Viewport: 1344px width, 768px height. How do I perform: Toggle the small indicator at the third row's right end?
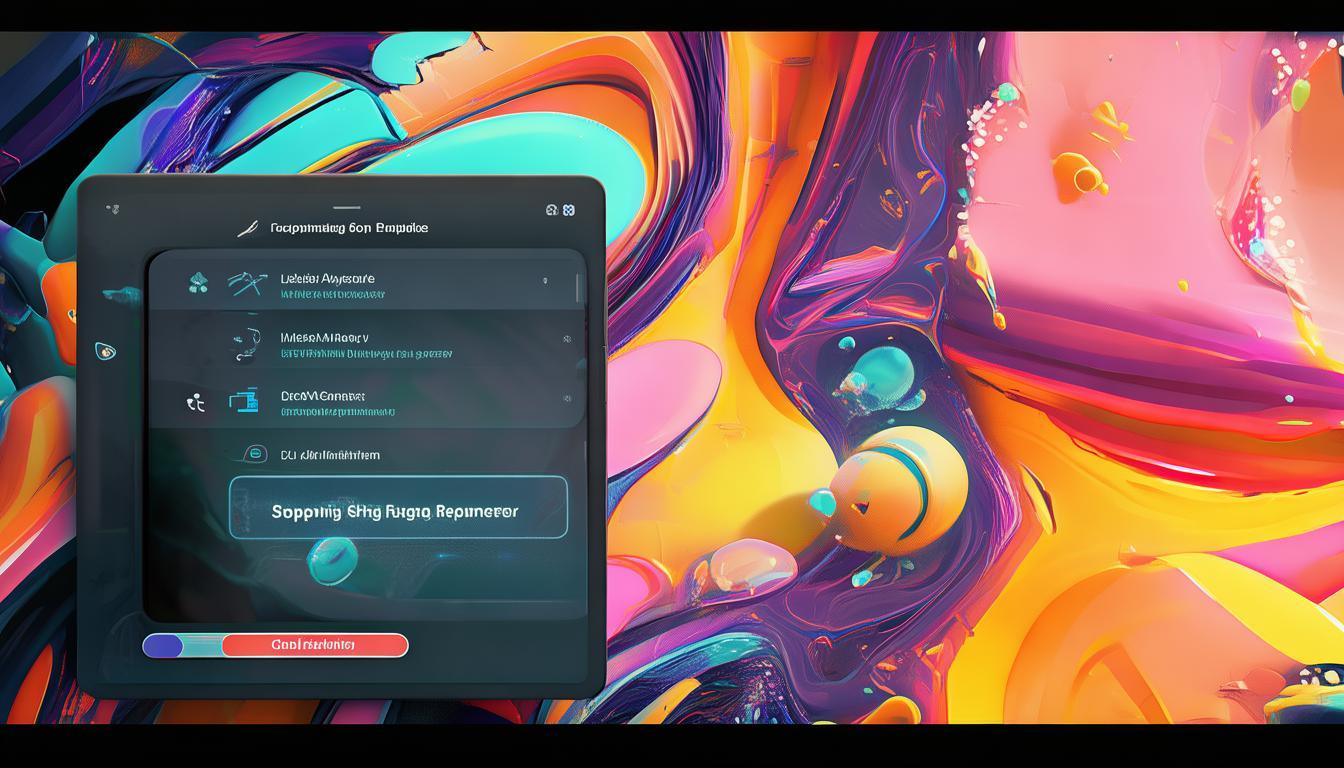[567, 399]
